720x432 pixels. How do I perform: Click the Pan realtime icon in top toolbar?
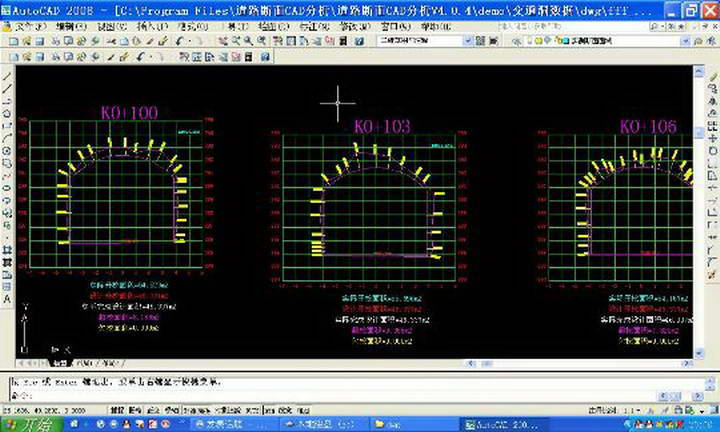pyautogui.click(x=224, y=41)
